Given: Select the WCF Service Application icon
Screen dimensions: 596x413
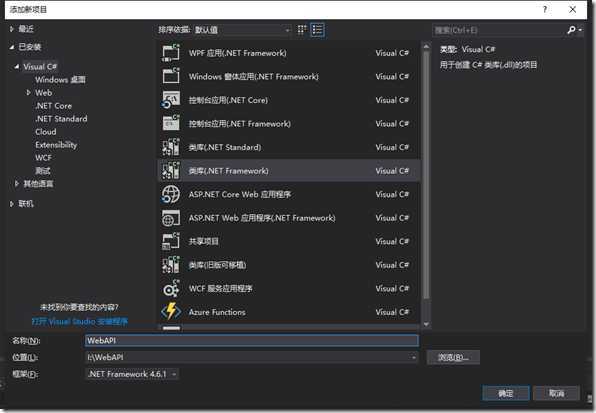Looking at the screenshot, I should tap(171, 288).
